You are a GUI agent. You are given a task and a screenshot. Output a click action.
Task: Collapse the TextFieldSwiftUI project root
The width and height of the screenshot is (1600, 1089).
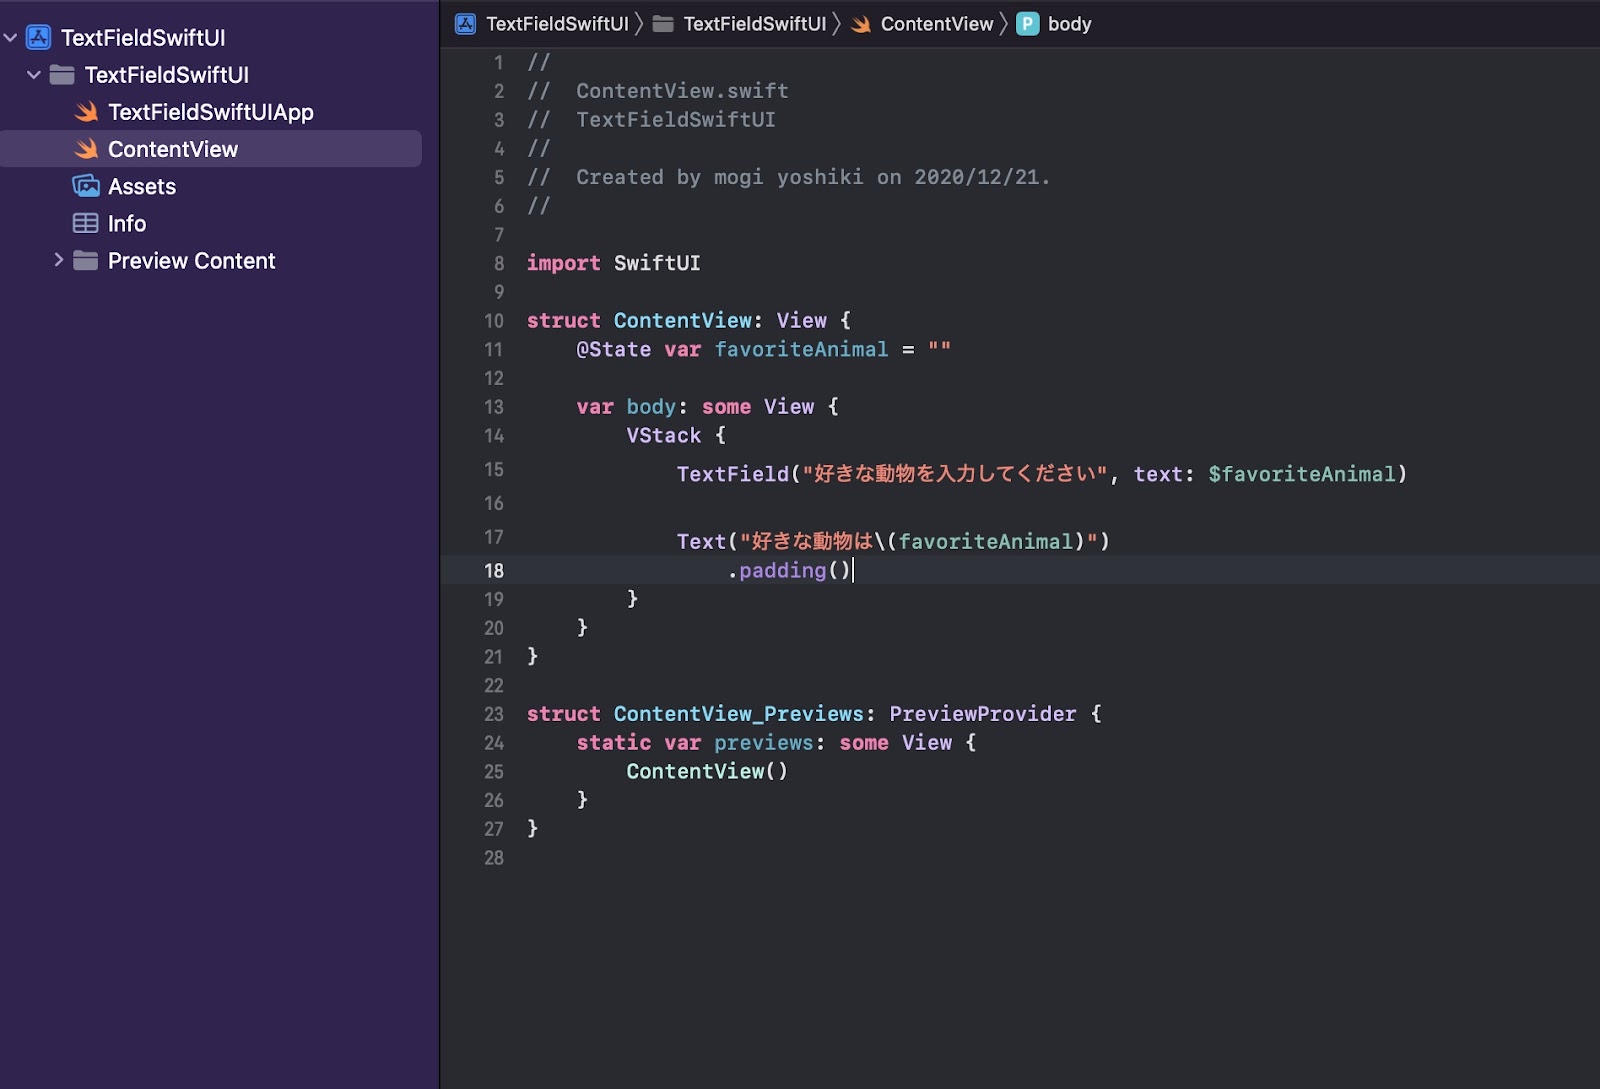click(11, 38)
